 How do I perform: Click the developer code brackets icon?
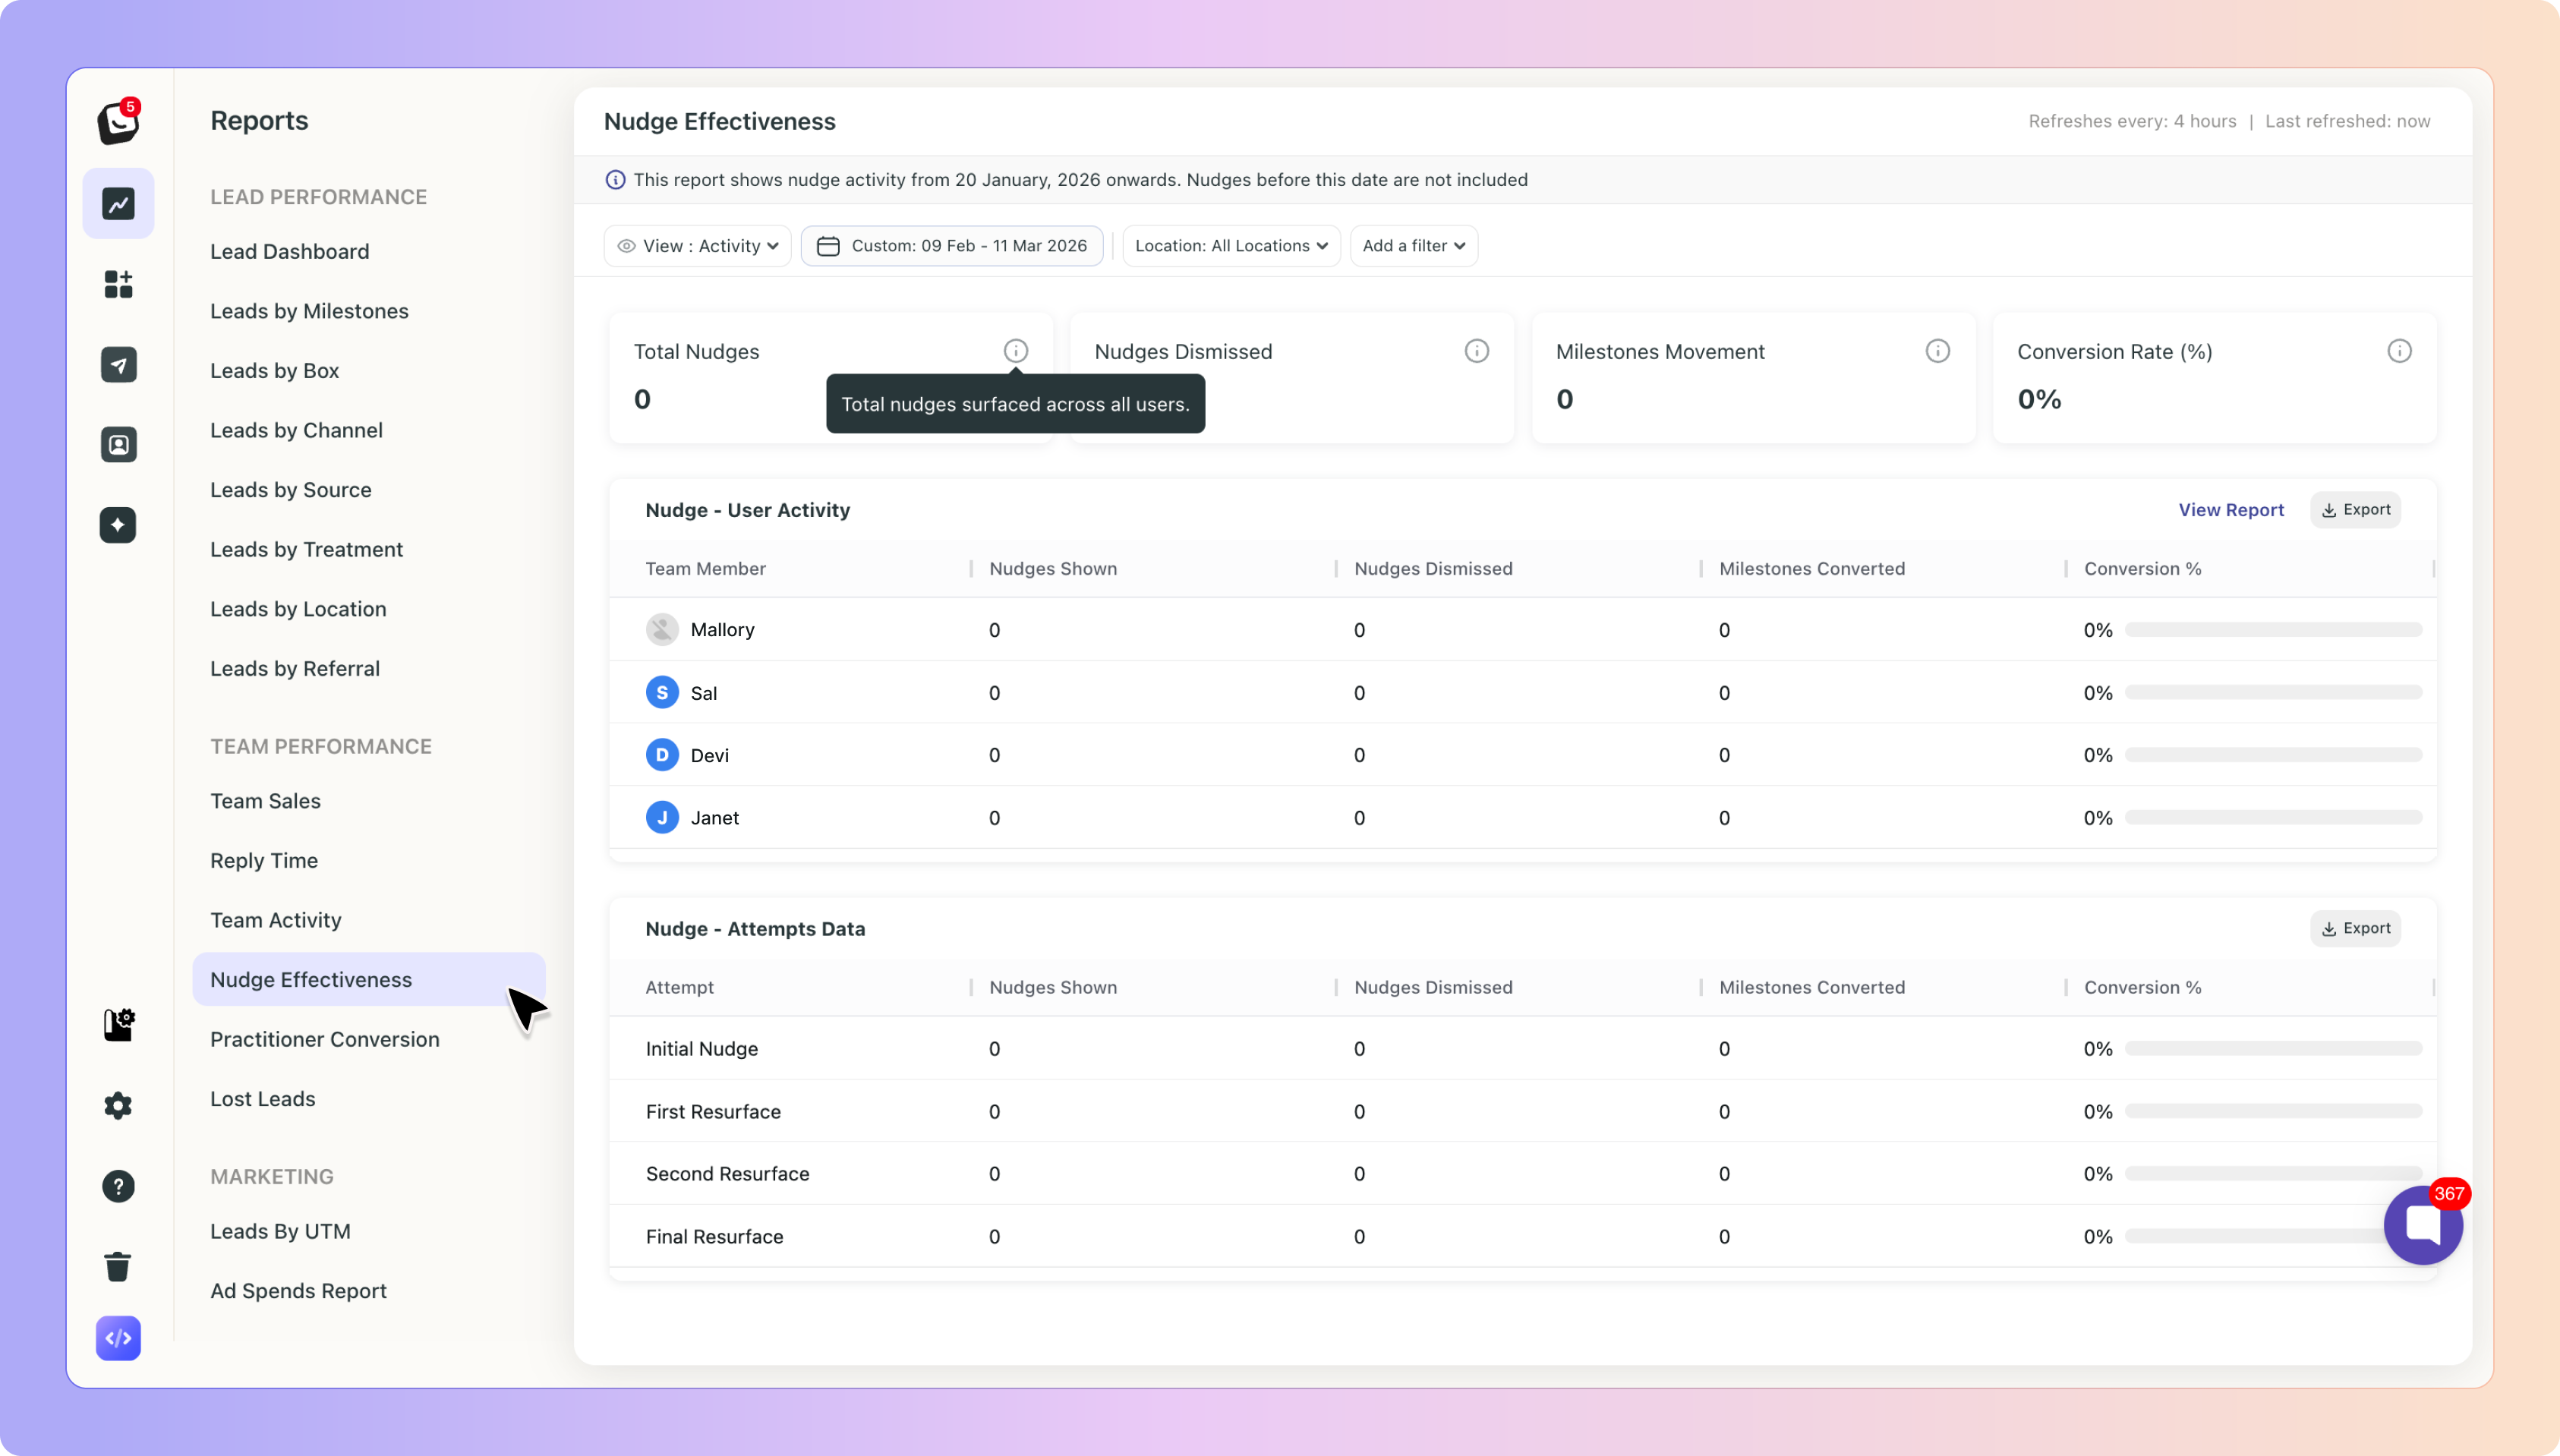point(118,1338)
